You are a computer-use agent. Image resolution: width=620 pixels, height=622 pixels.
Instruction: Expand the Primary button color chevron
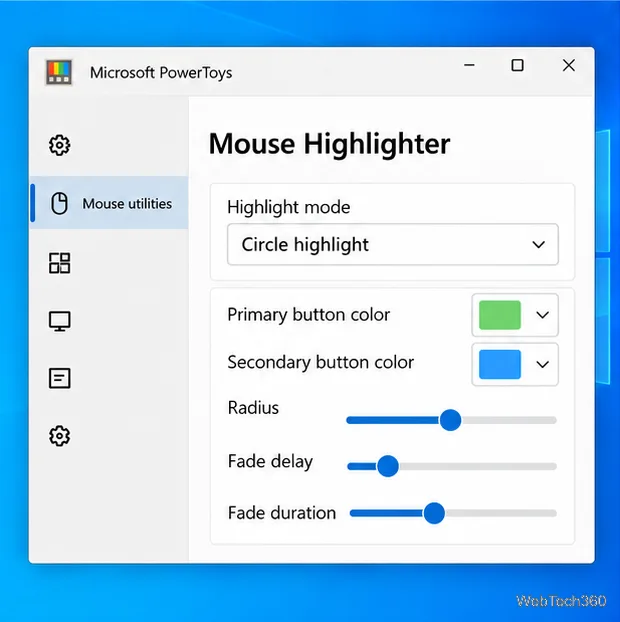(542, 315)
